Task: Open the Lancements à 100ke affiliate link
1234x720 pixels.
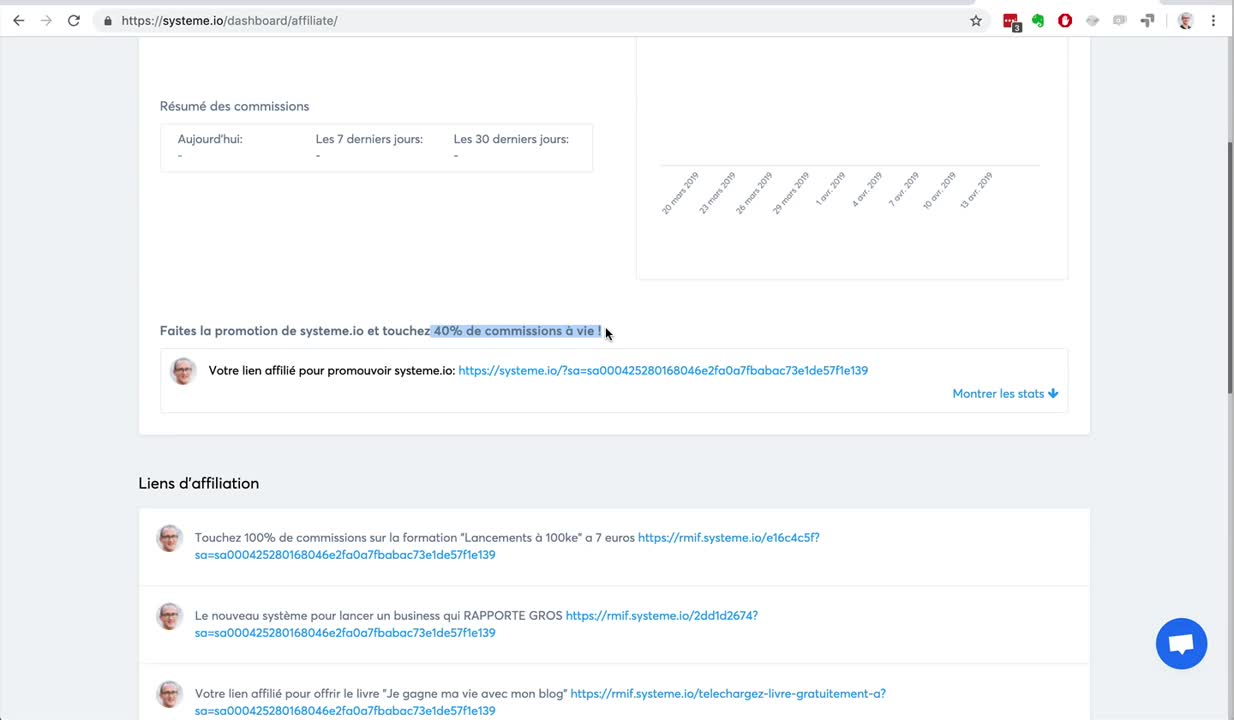Action: (507, 546)
